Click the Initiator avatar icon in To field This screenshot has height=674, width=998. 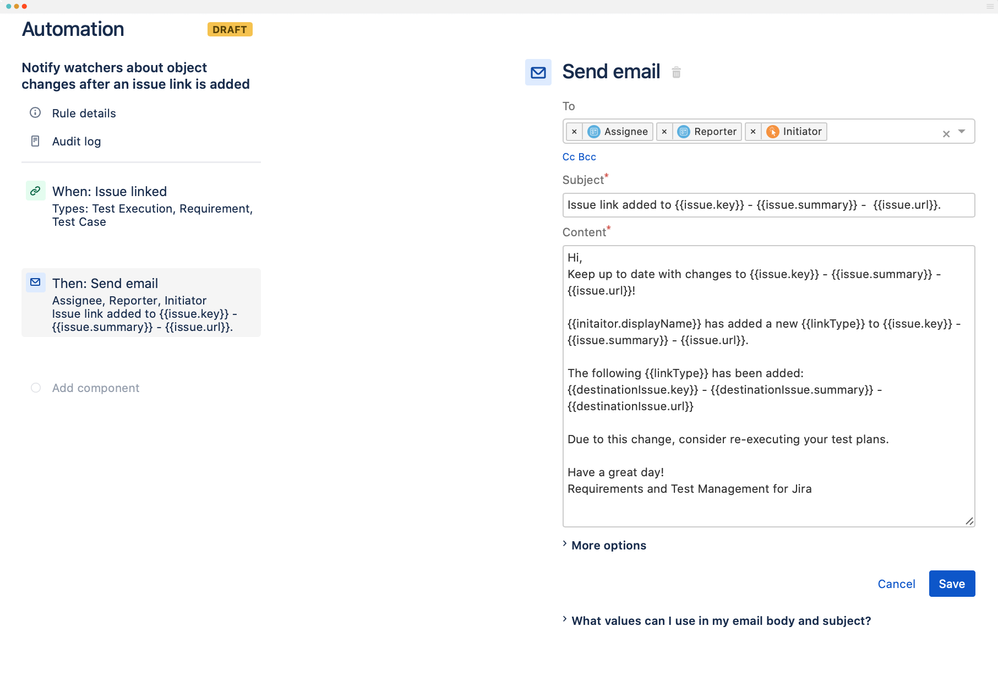coord(773,132)
